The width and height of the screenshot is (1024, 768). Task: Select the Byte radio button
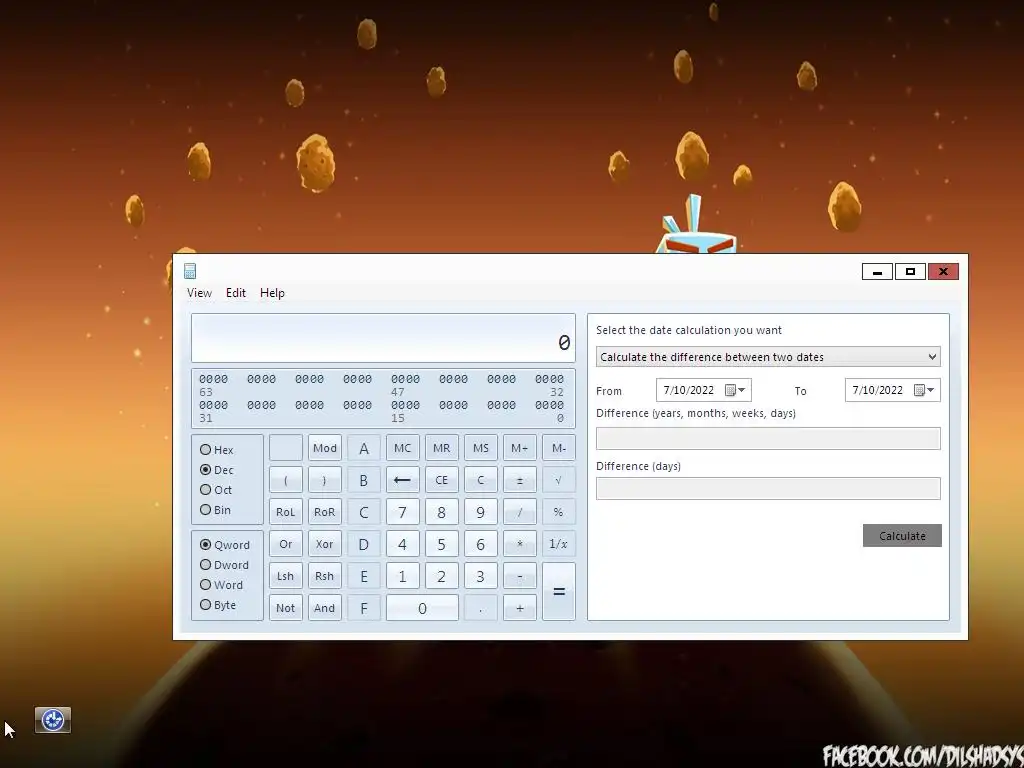click(206, 605)
